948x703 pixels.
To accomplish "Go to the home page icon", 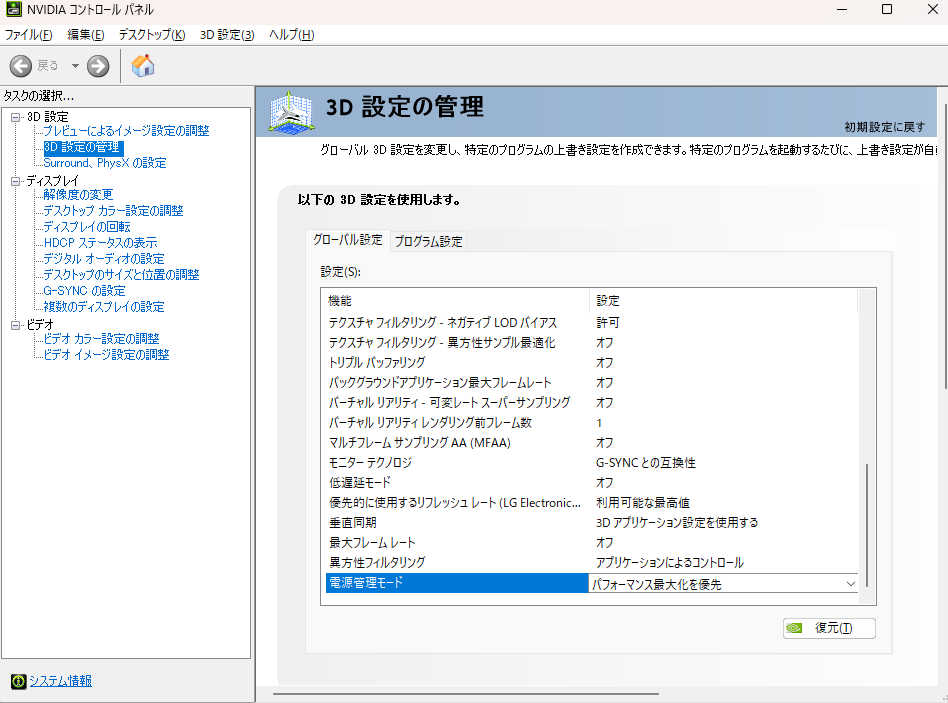I will (x=143, y=65).
